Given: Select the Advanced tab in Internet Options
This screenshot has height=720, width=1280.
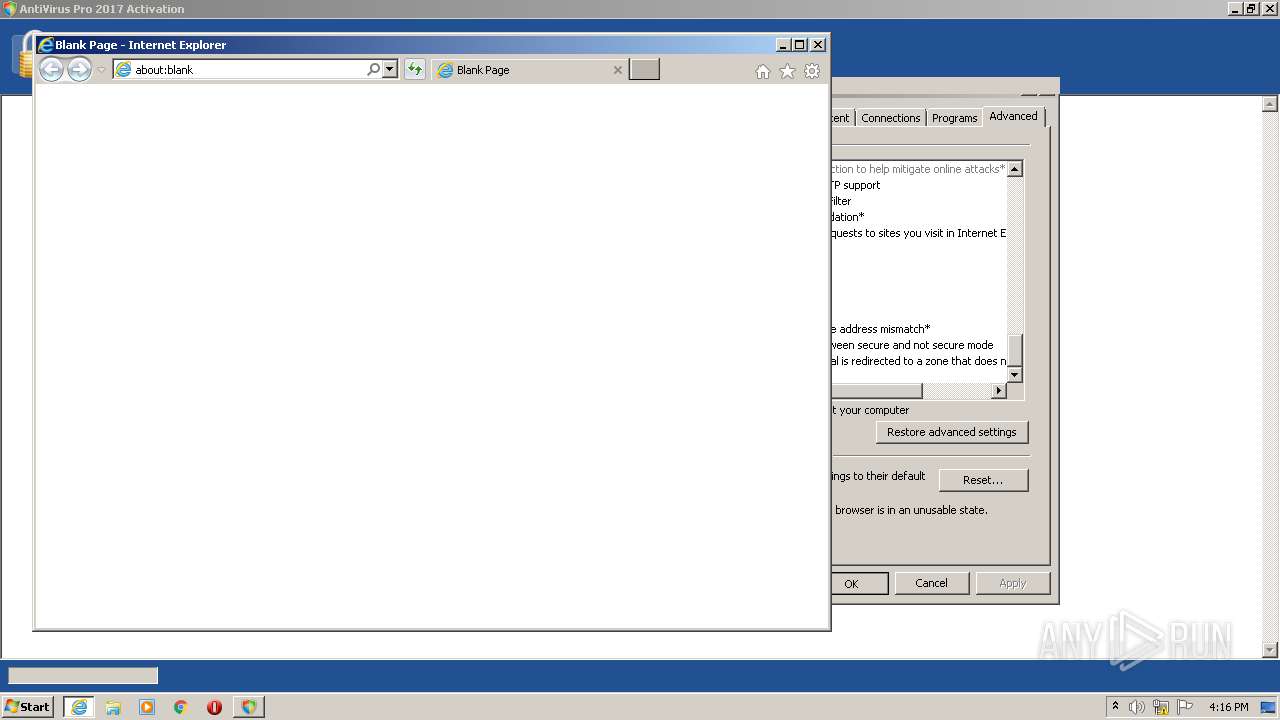Looking at the screenshot, I should click(1013, 116).
